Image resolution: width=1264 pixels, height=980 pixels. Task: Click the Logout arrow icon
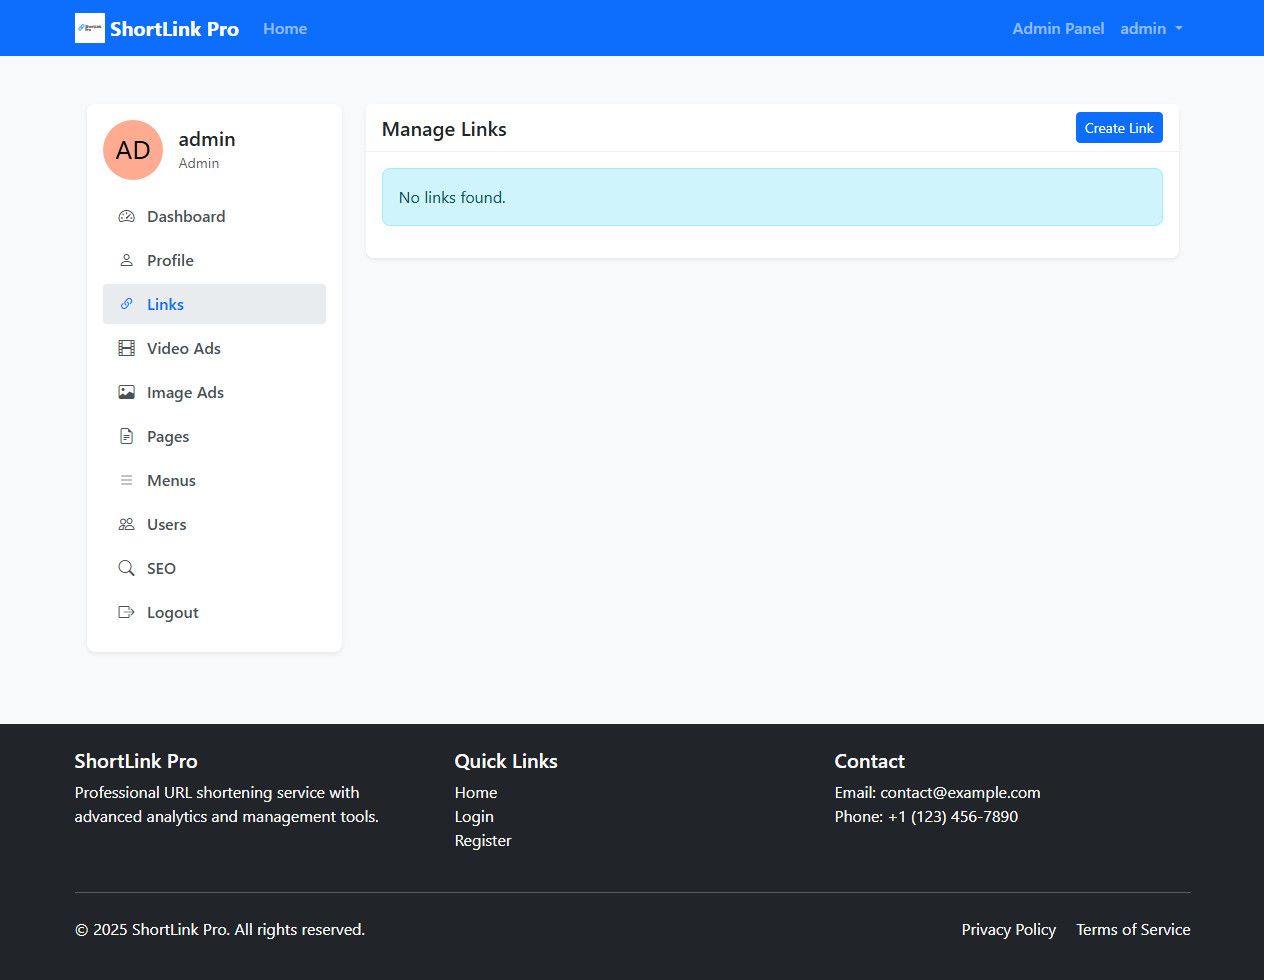tap(126, 612)
